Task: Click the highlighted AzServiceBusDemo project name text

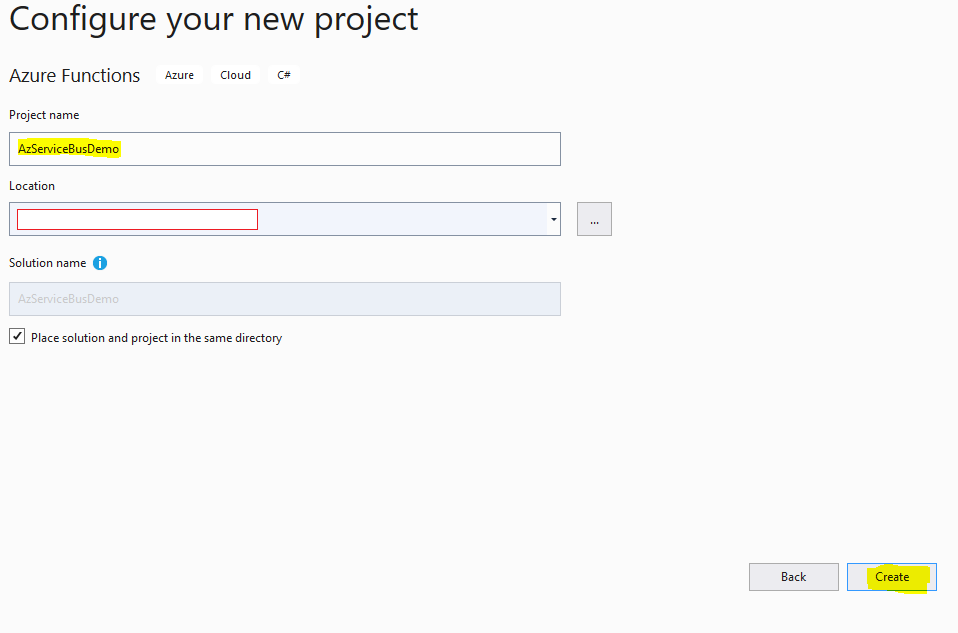Action: 68,148
